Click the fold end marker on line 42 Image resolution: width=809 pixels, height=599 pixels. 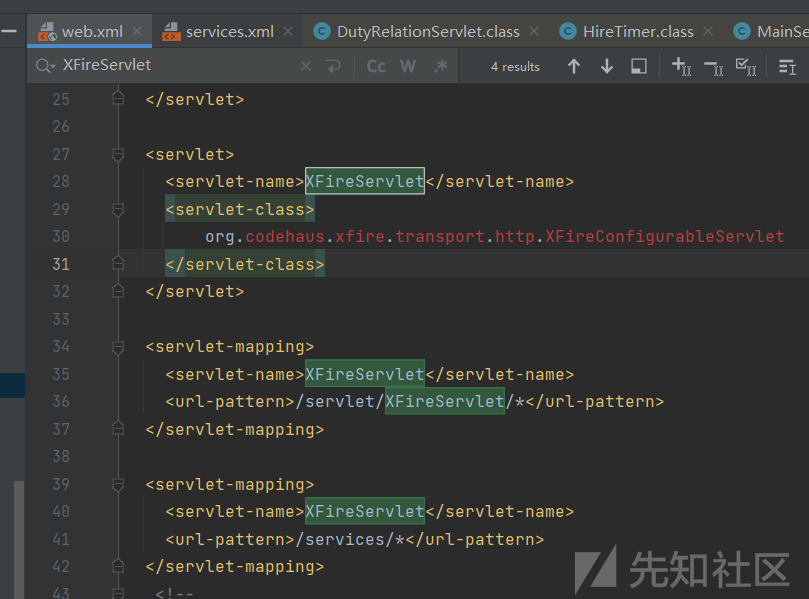point(118,566)
